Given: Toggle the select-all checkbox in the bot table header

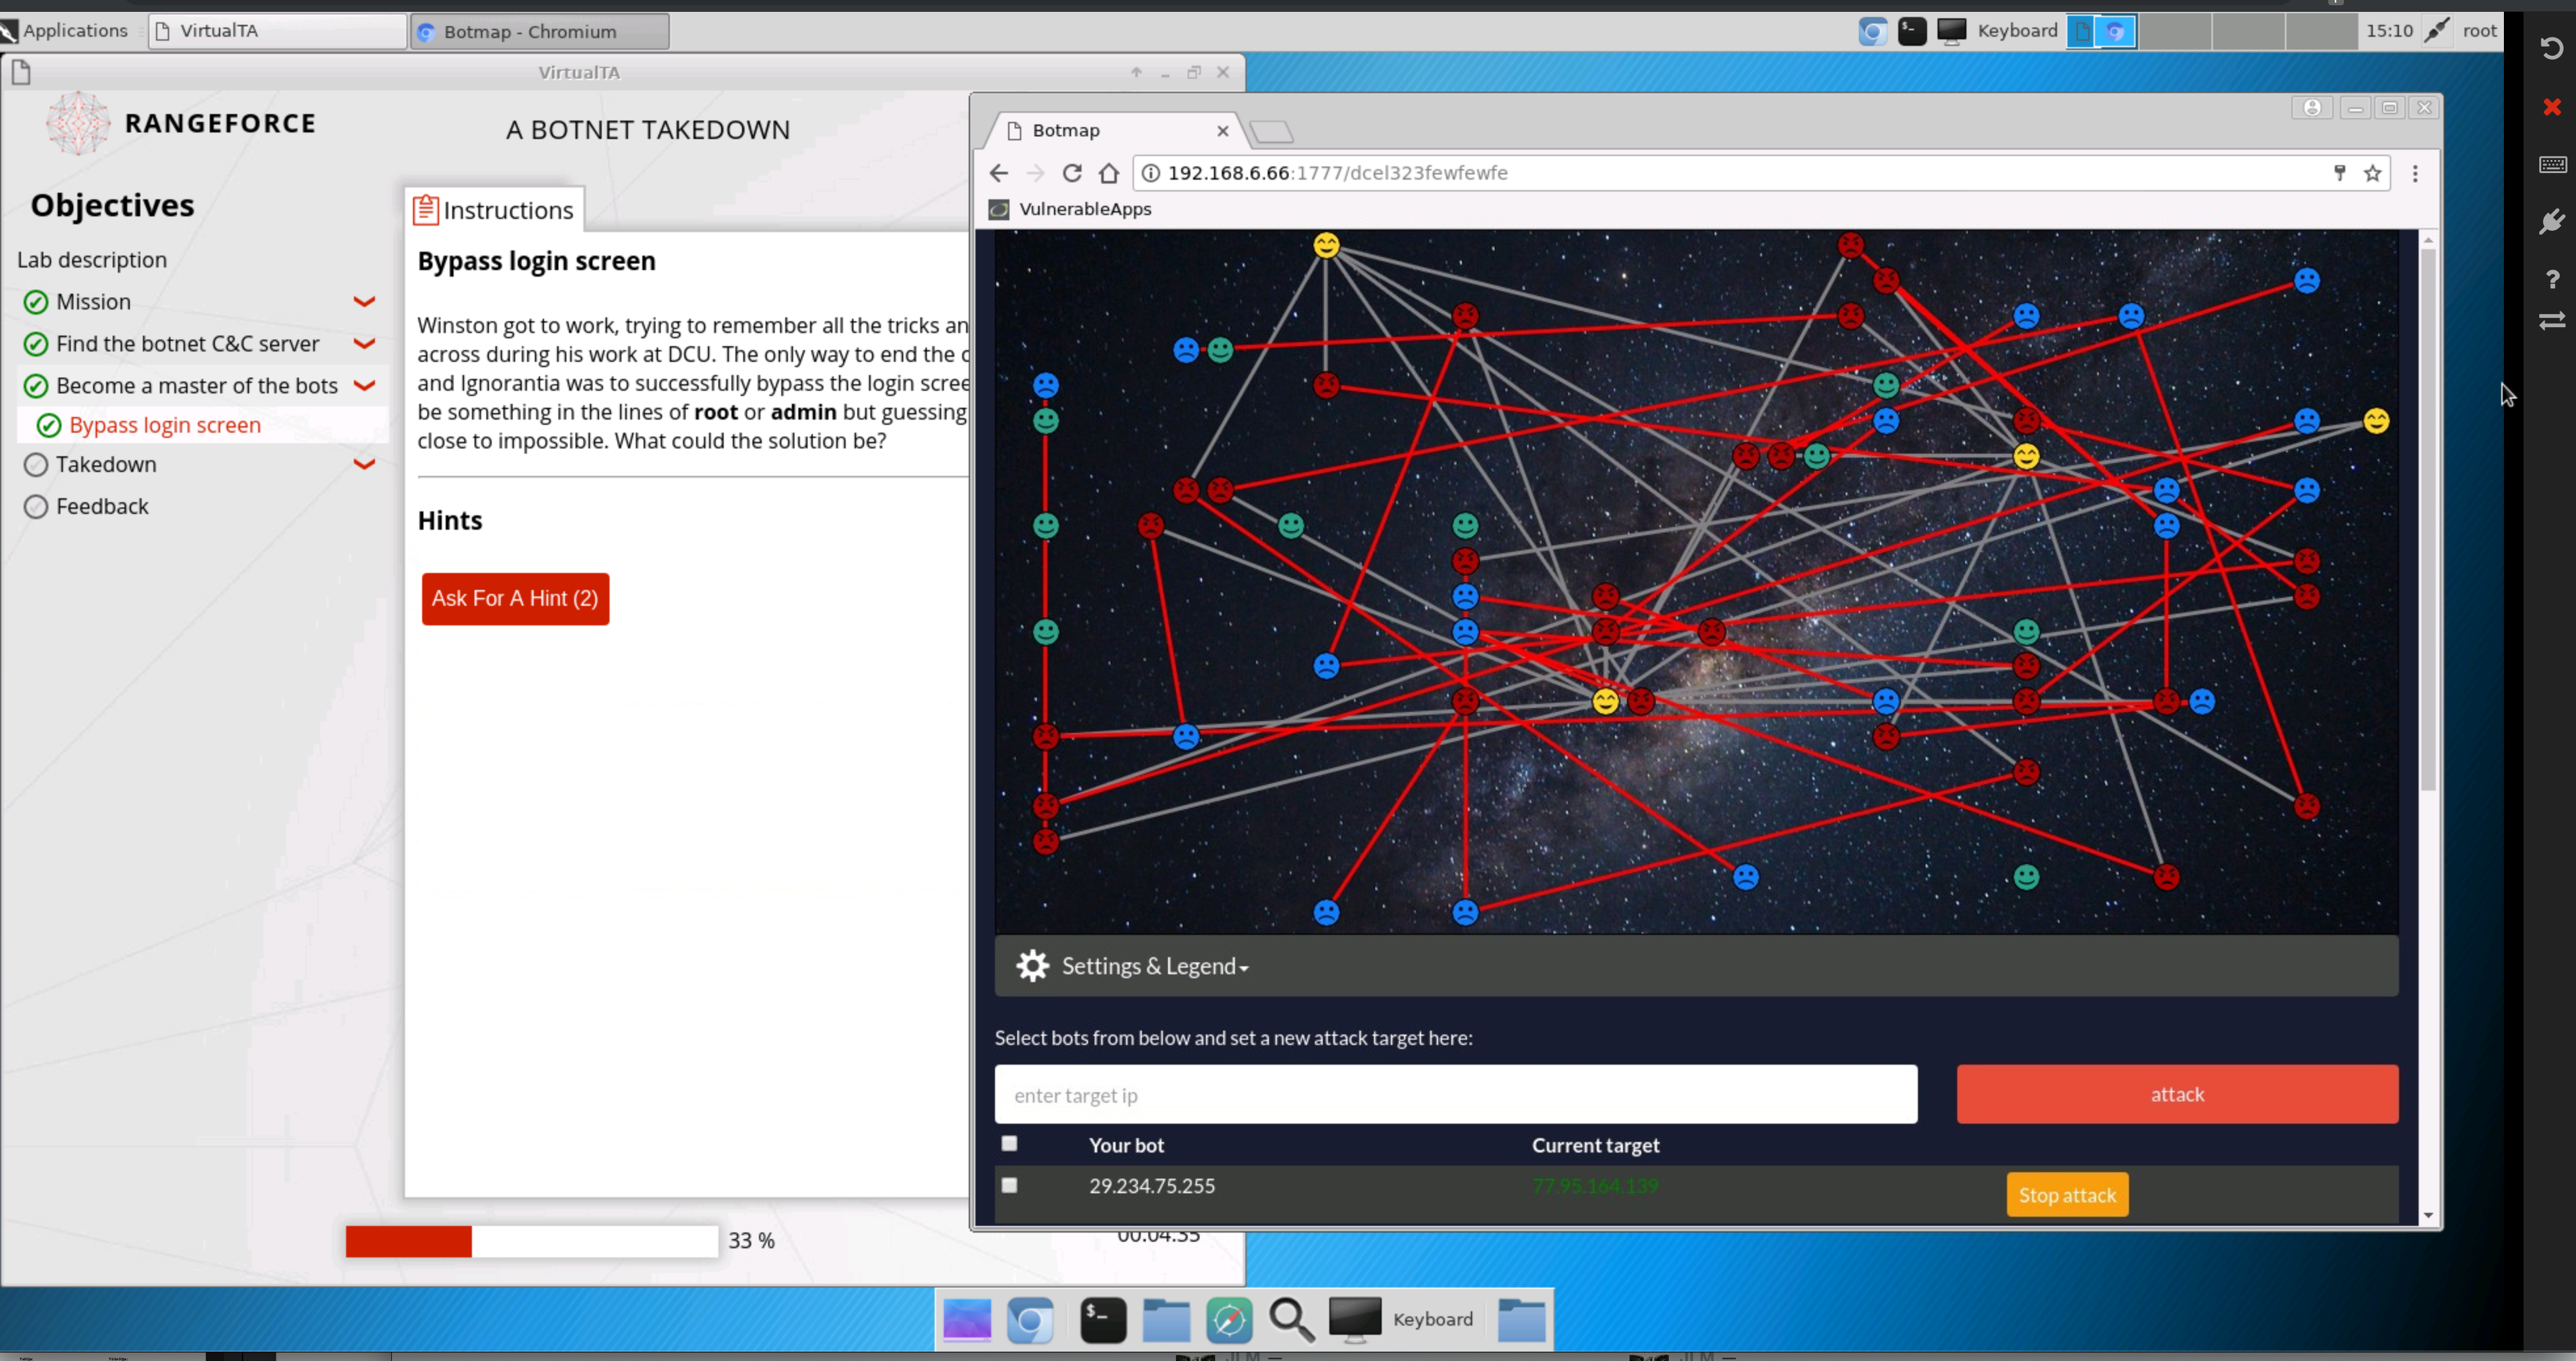Looking at the screenshot, I should pos(1010,1143).
